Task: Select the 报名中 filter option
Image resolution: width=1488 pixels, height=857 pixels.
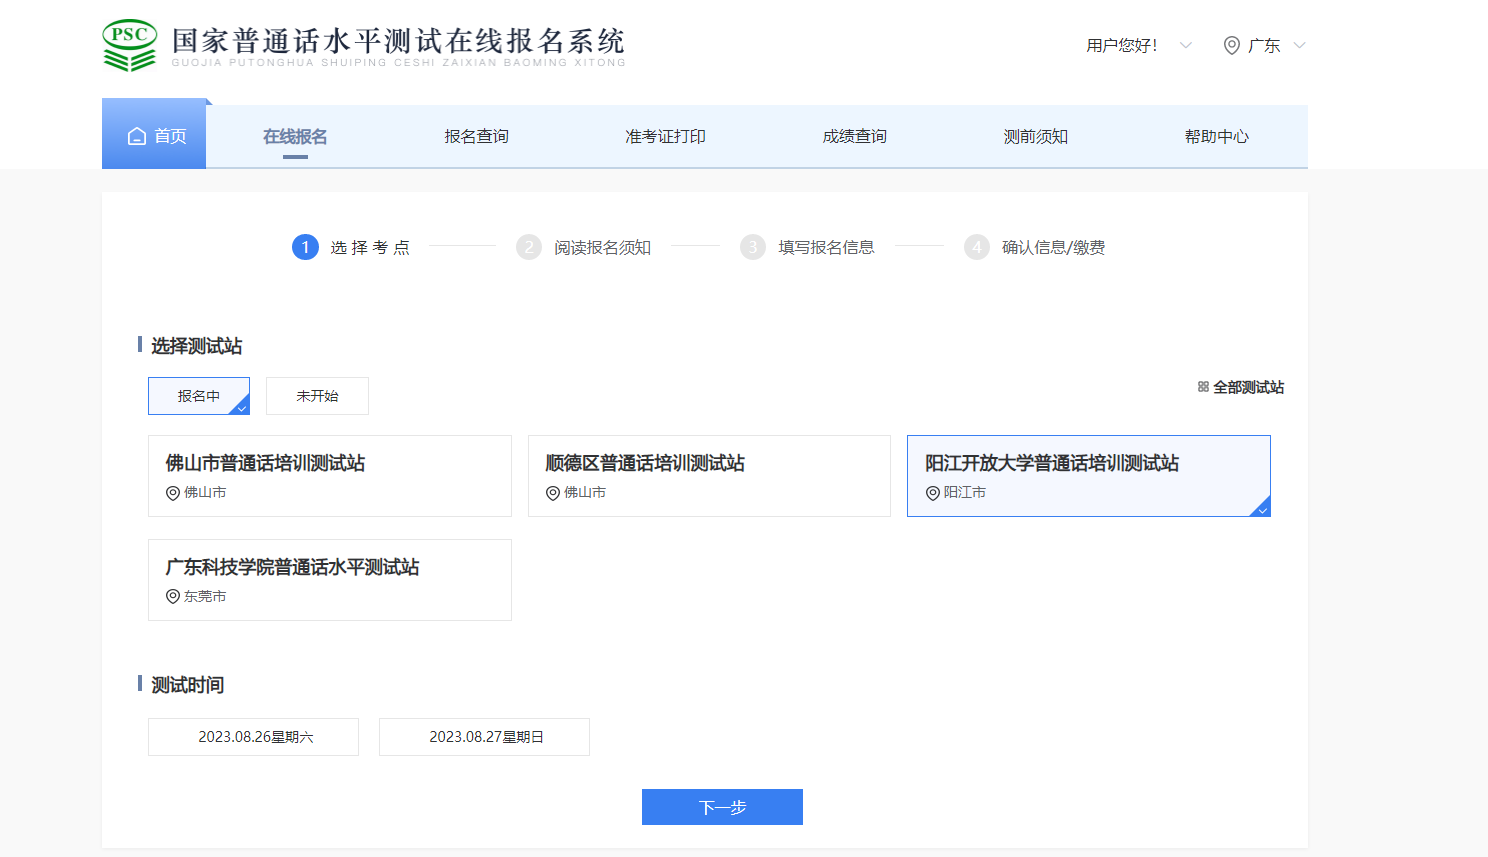Action: point(198,396)
